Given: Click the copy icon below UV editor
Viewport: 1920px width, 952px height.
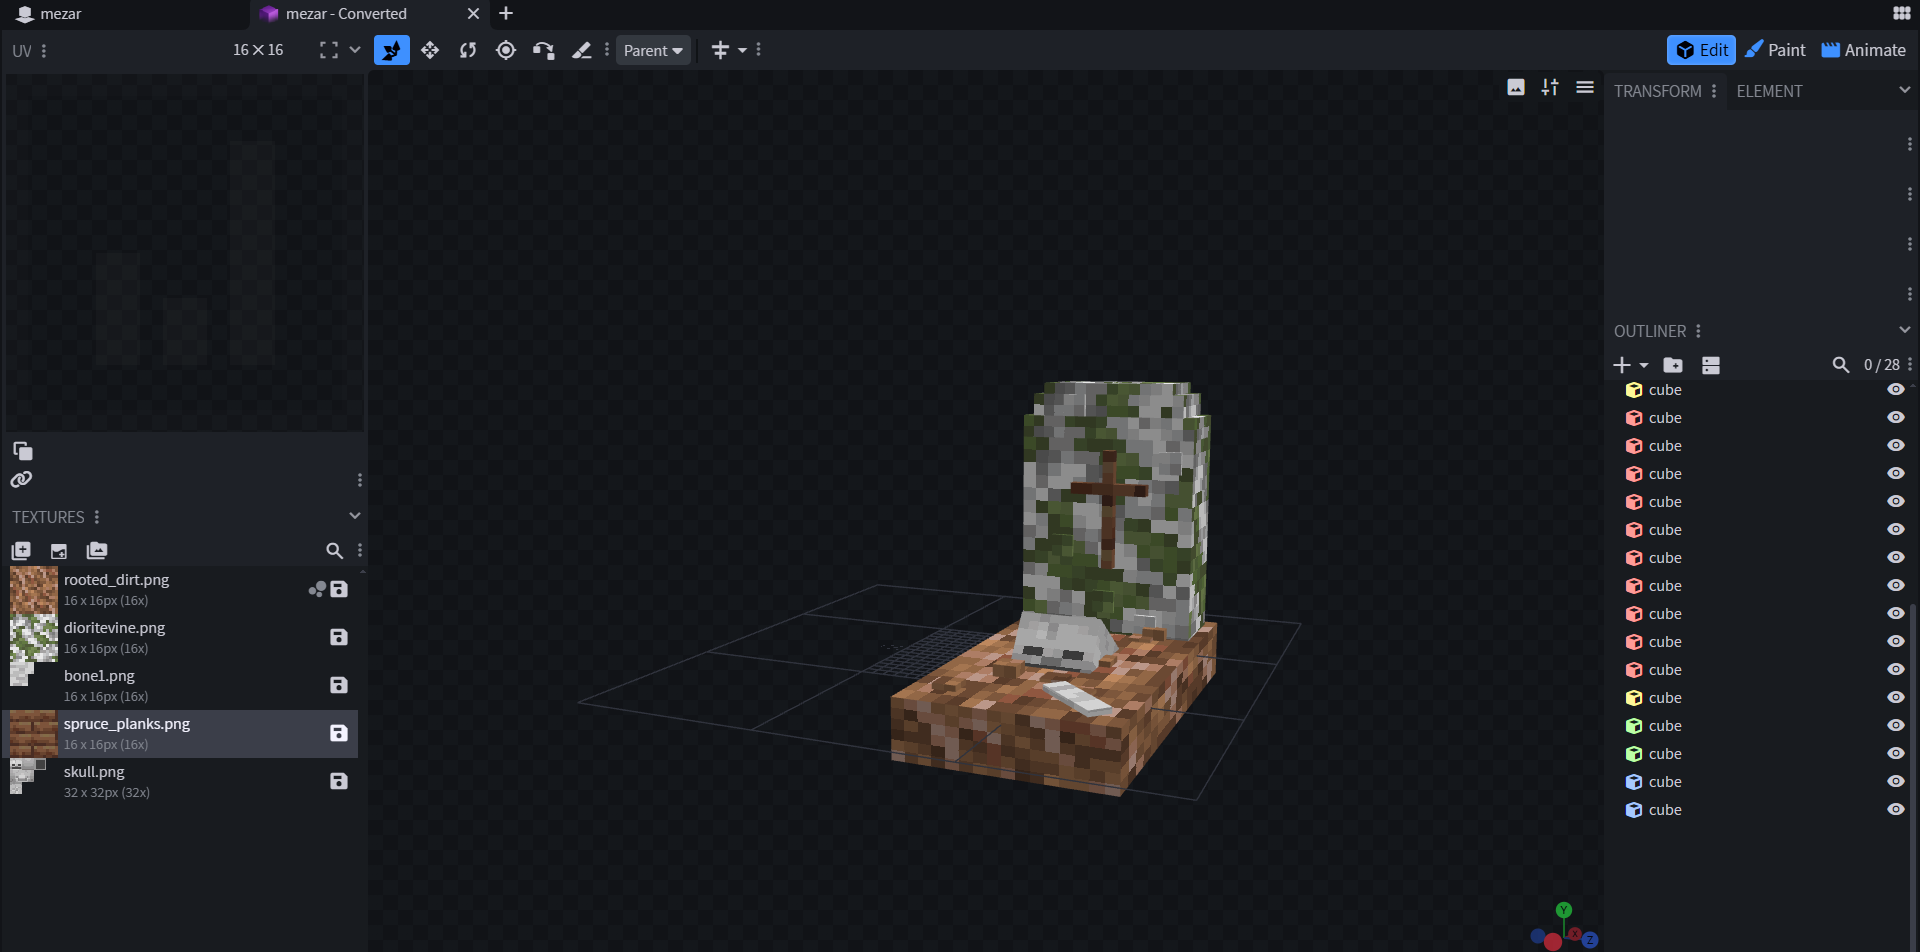Looking at the screenshot, I should point(22,451).
